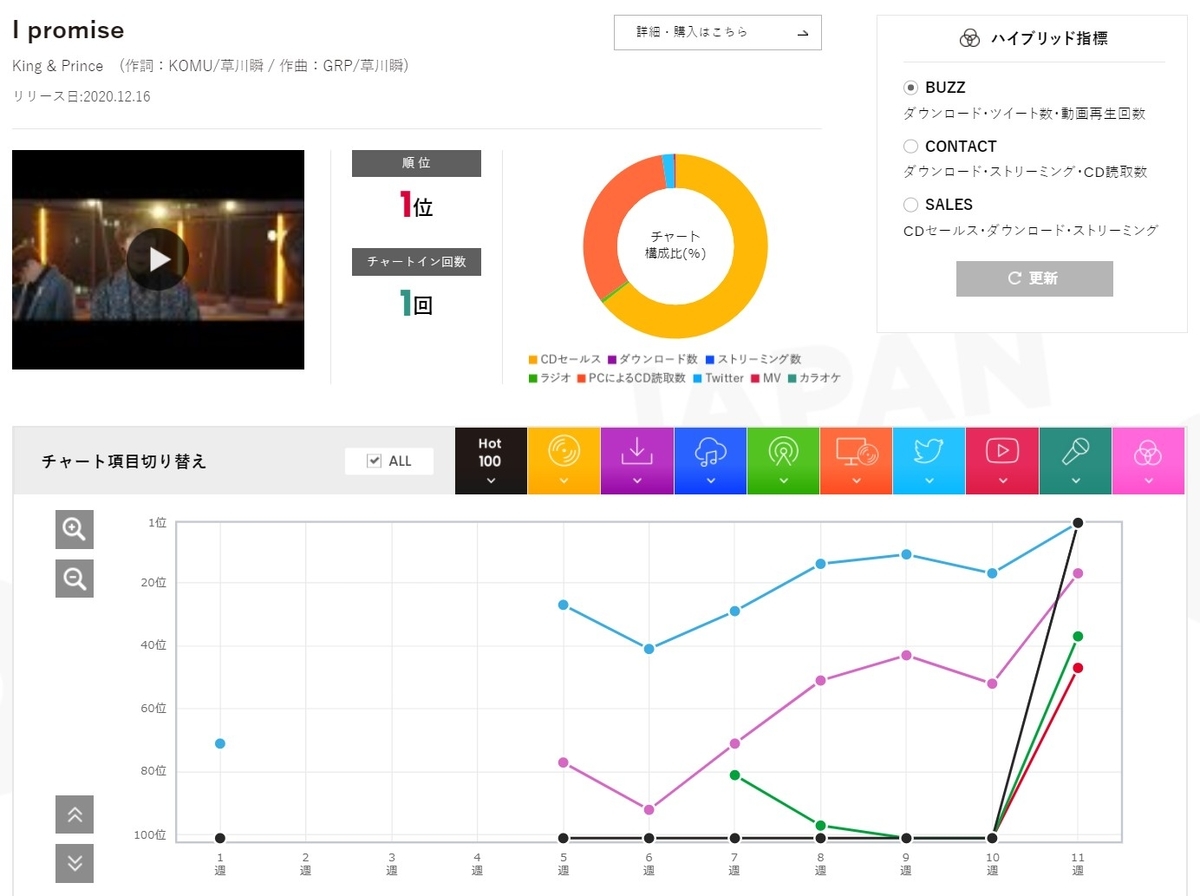The image size is (1200, 896).
Task: Click the チャートイン回数 label
Action: point(416,262)
